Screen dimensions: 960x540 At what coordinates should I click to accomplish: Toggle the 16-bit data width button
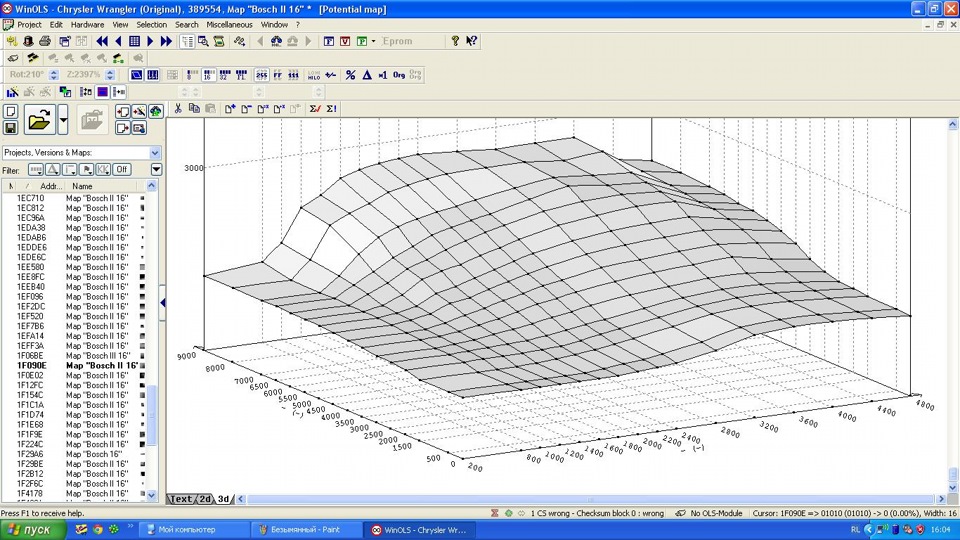tap(208, 75)
